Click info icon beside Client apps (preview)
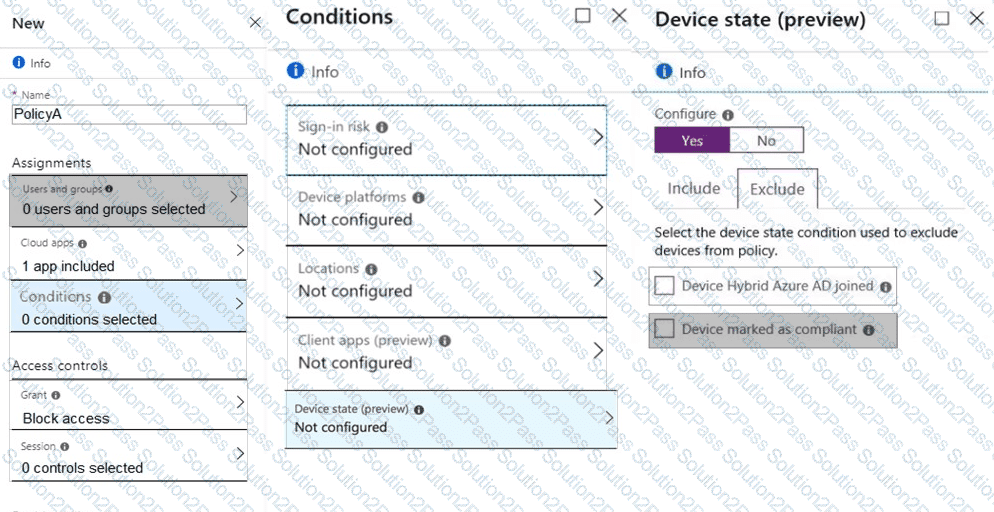The image size is (994, 512). (x=445, y=341)
